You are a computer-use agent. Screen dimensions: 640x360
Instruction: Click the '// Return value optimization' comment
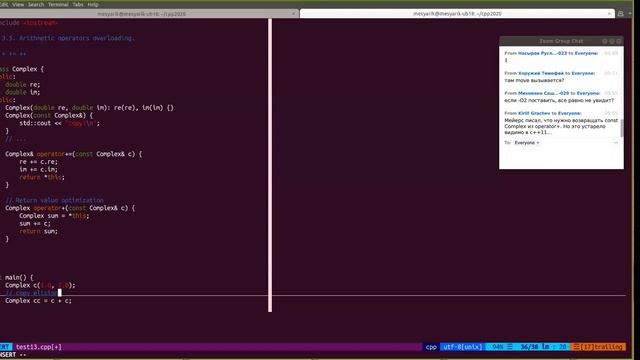(54, 200)
